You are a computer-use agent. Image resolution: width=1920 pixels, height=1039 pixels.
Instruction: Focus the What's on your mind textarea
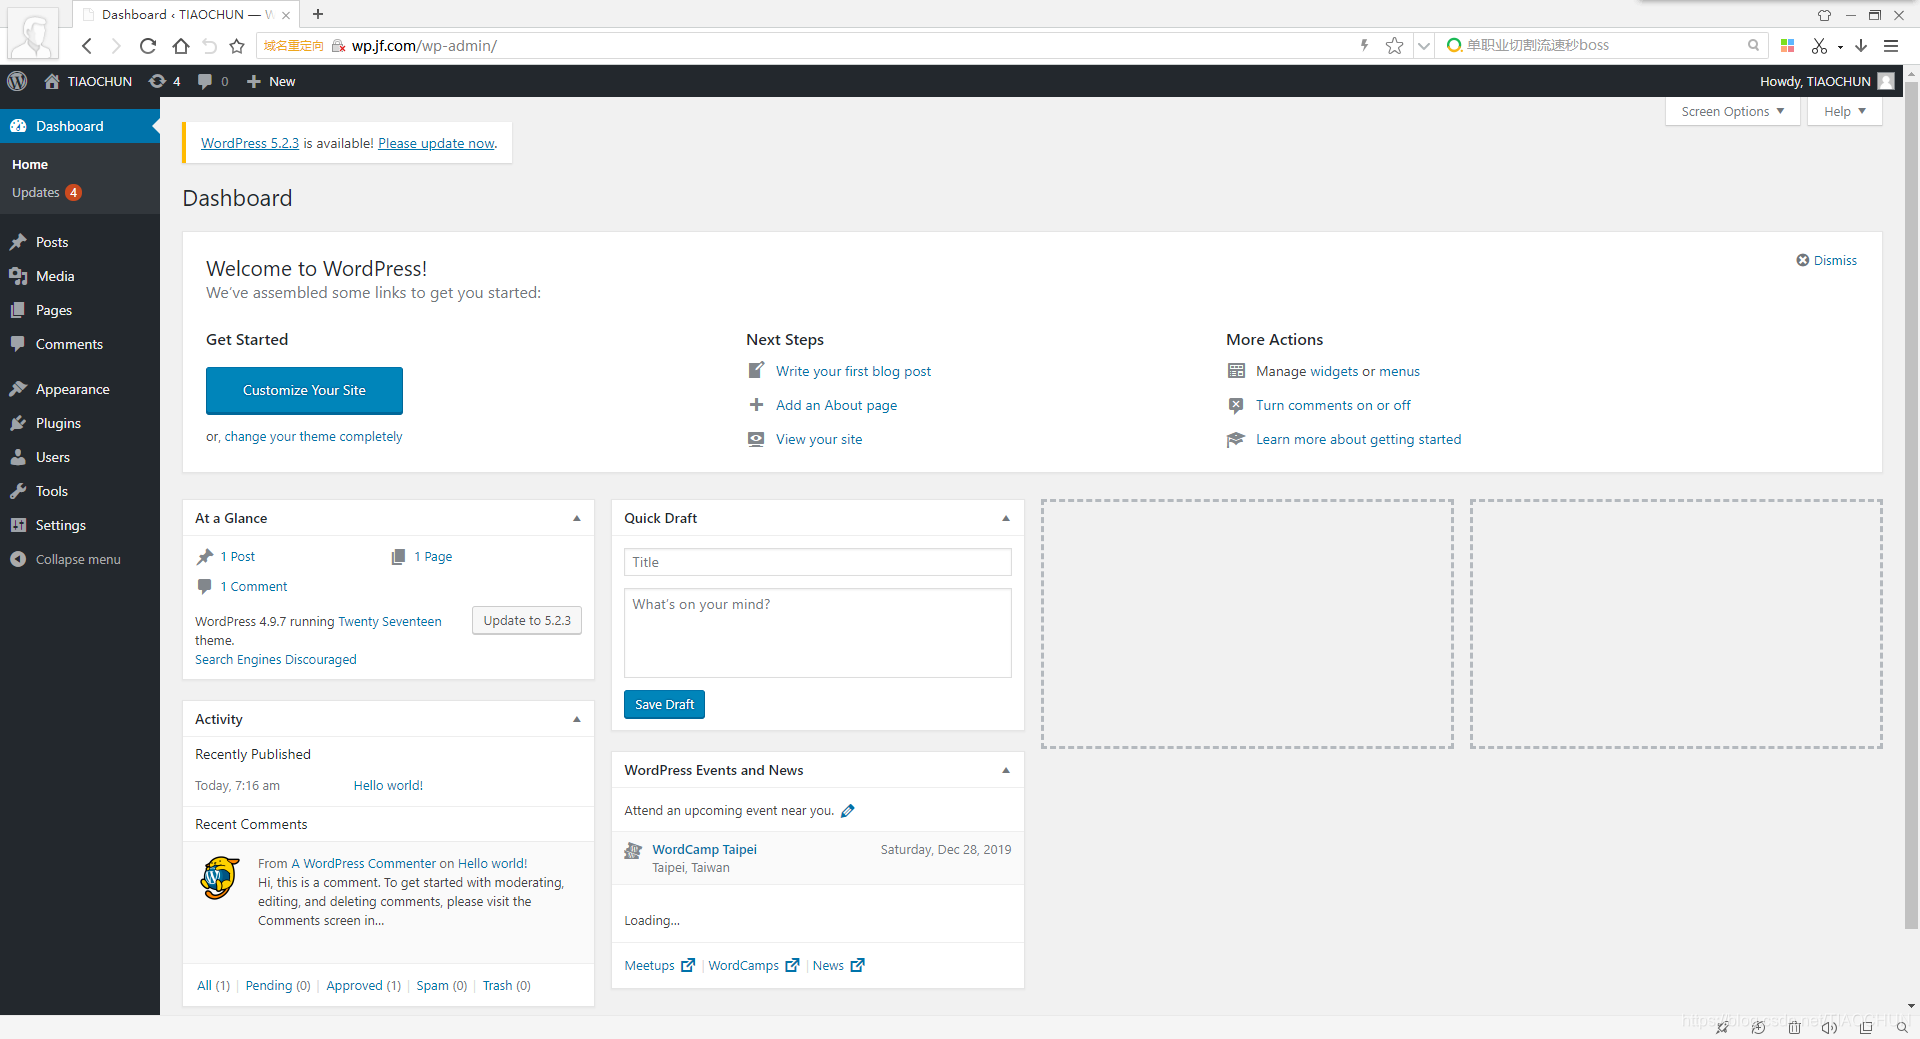(818, 633)
